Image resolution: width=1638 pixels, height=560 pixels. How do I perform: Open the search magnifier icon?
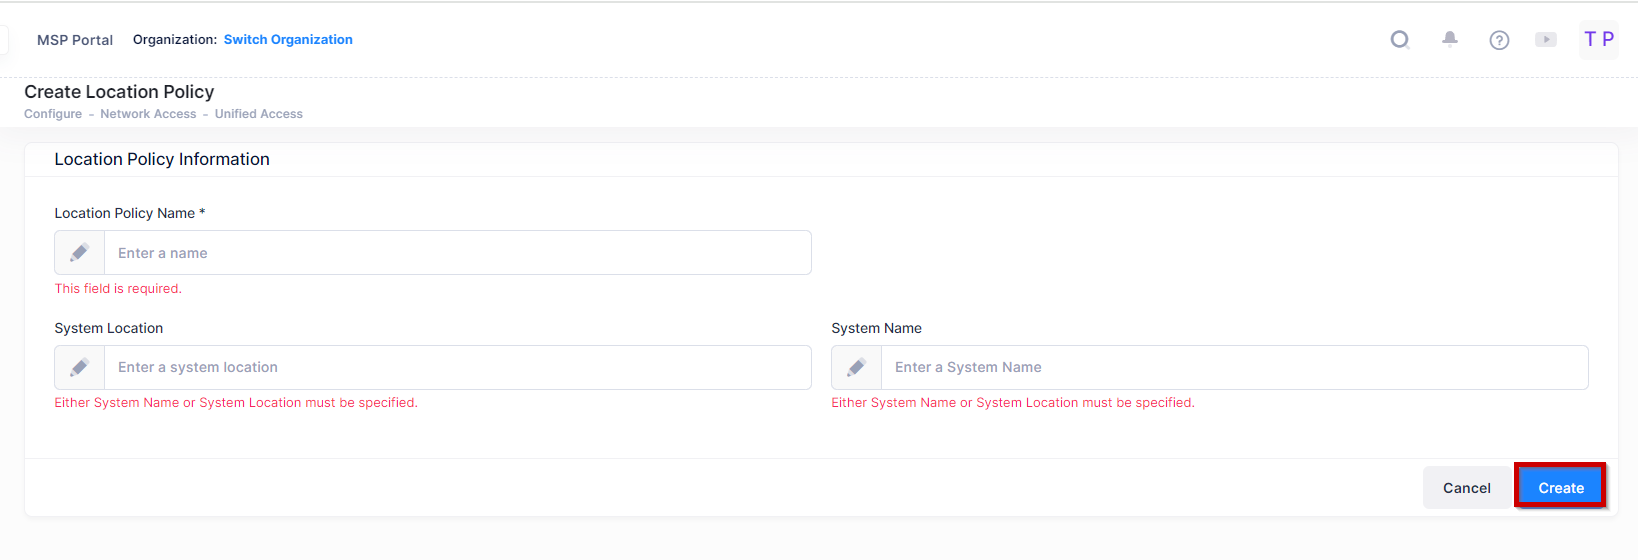pos(1400,40)
